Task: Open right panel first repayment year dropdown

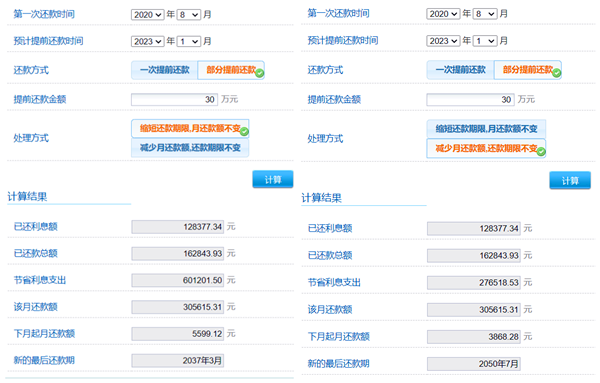Action: [443, 14]
